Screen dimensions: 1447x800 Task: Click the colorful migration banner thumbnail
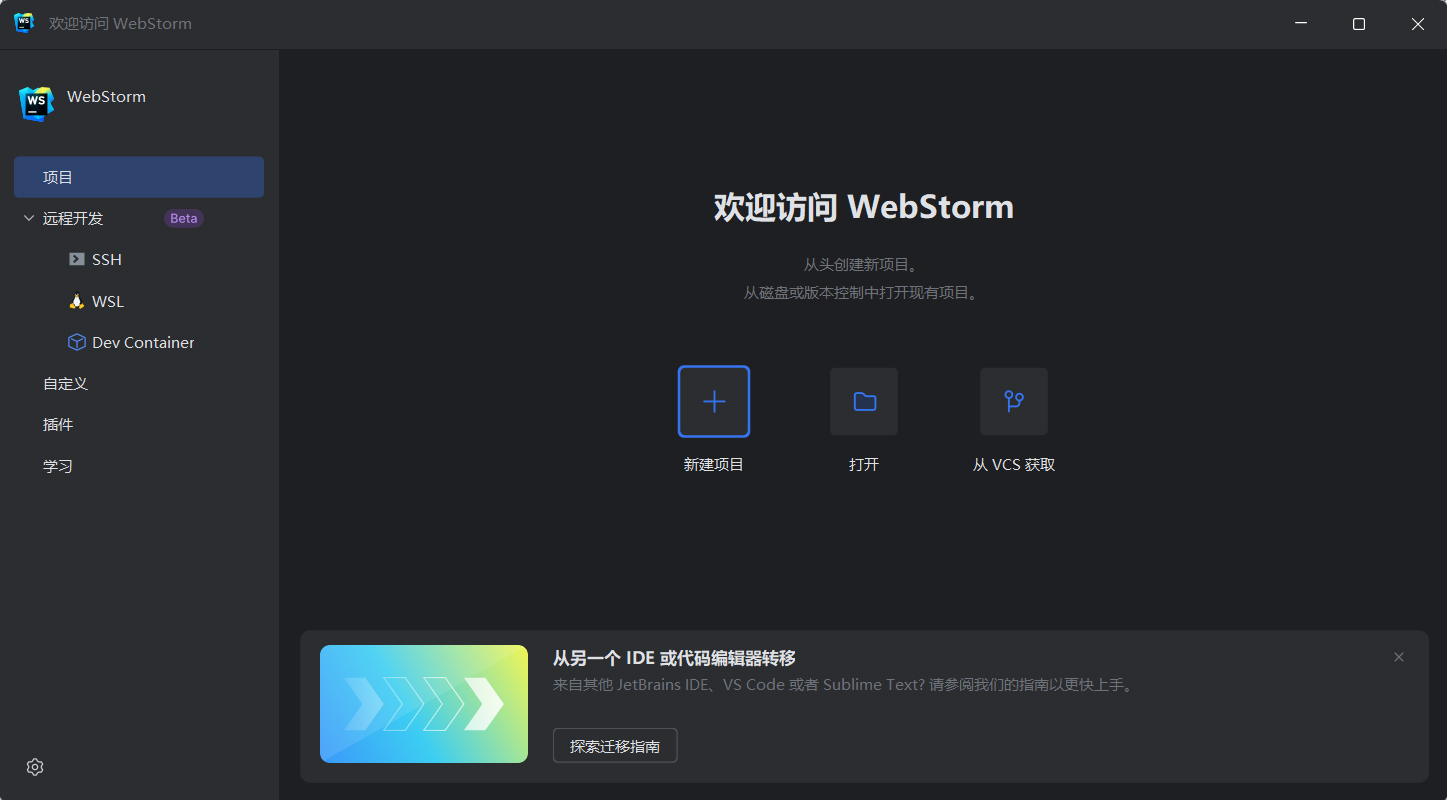pos(423,704)
